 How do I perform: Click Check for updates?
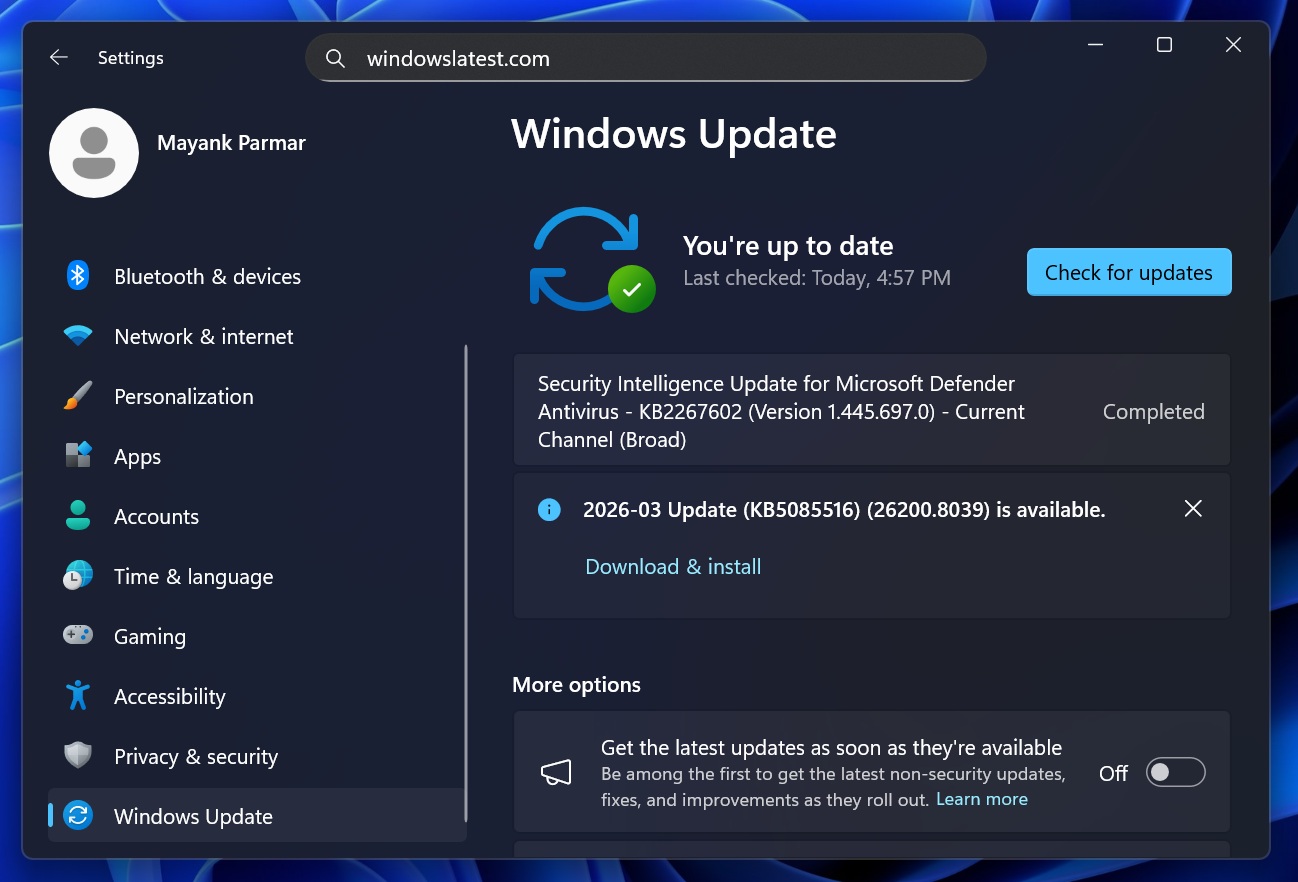tap(1128, 271)
